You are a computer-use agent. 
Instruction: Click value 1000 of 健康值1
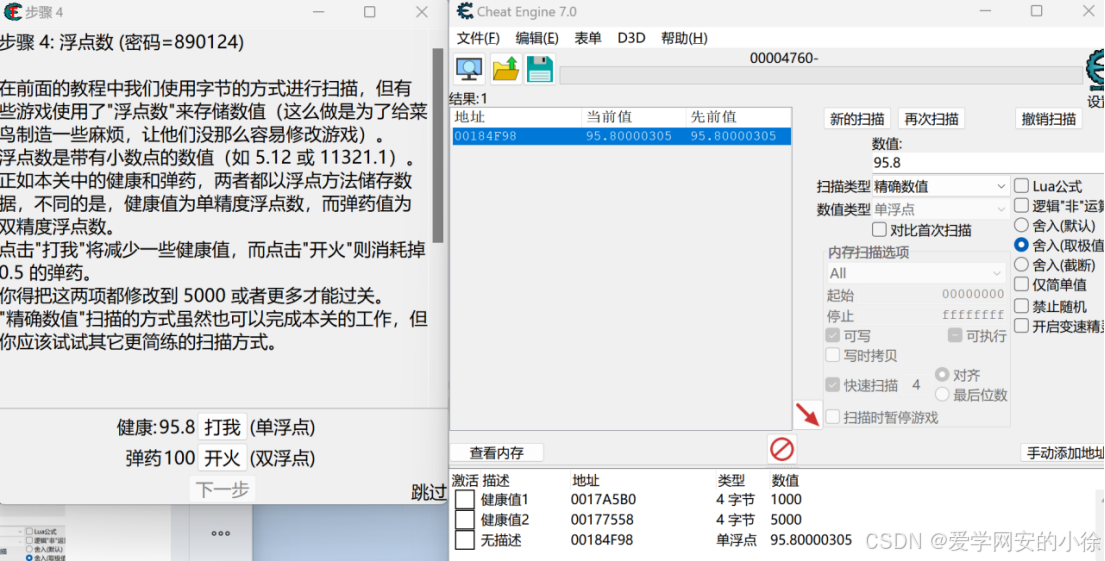tap(786, 500)
